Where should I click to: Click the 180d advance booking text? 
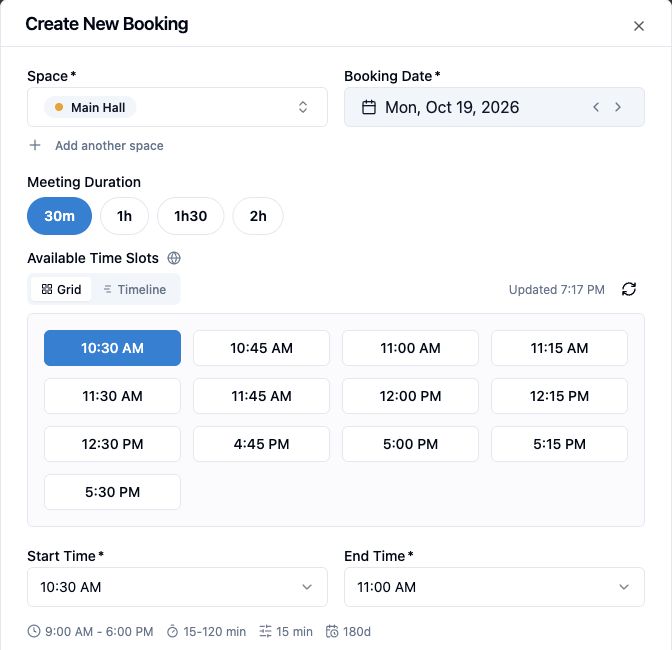click(x=357, y=632)
